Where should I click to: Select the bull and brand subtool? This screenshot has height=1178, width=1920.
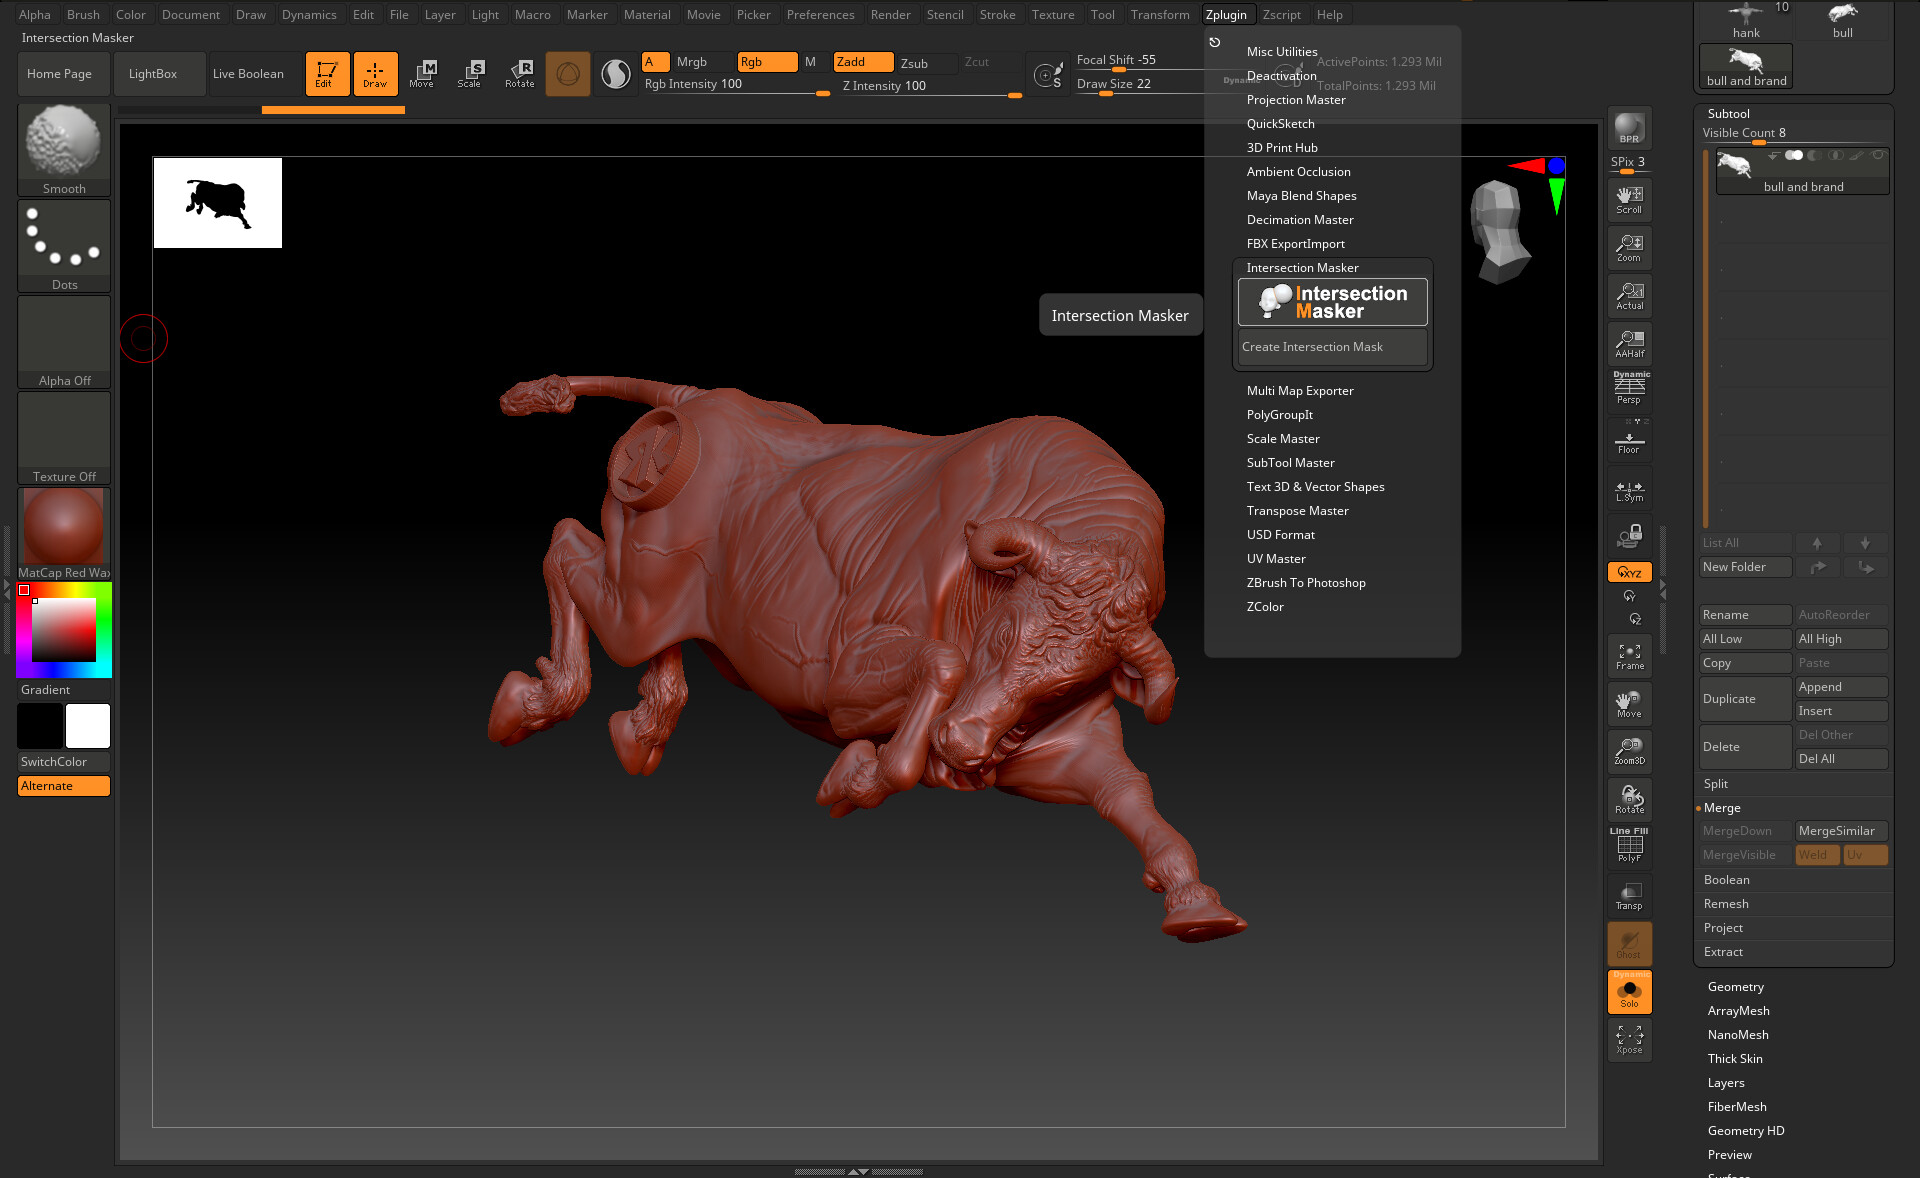pos(1803,171)
